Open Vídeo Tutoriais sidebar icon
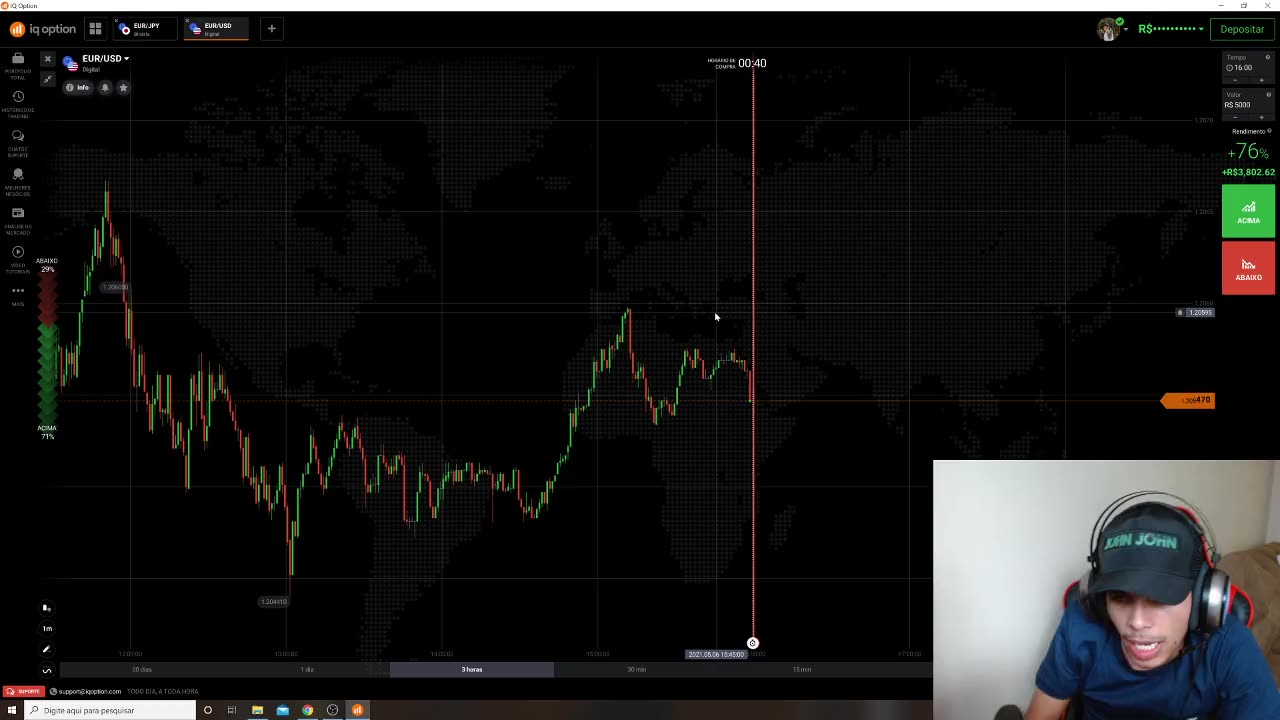 click(18, 258)
